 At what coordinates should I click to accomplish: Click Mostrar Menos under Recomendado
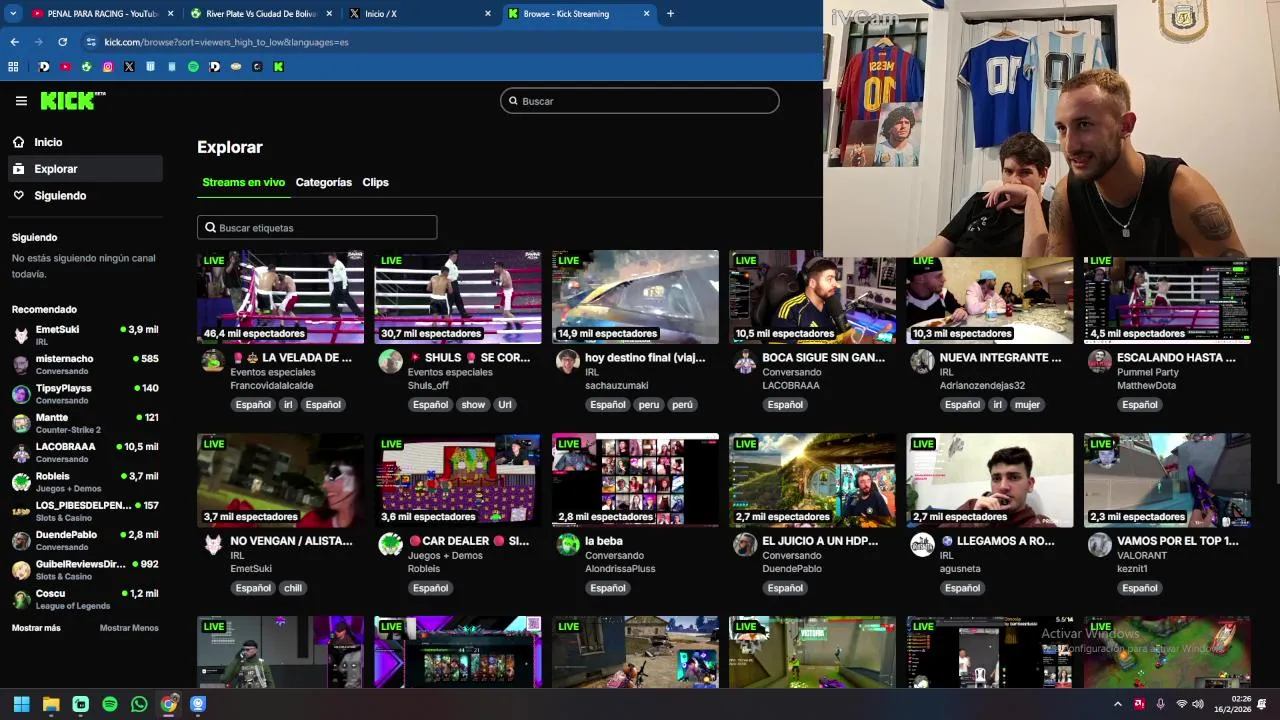(x=129, y=628)
